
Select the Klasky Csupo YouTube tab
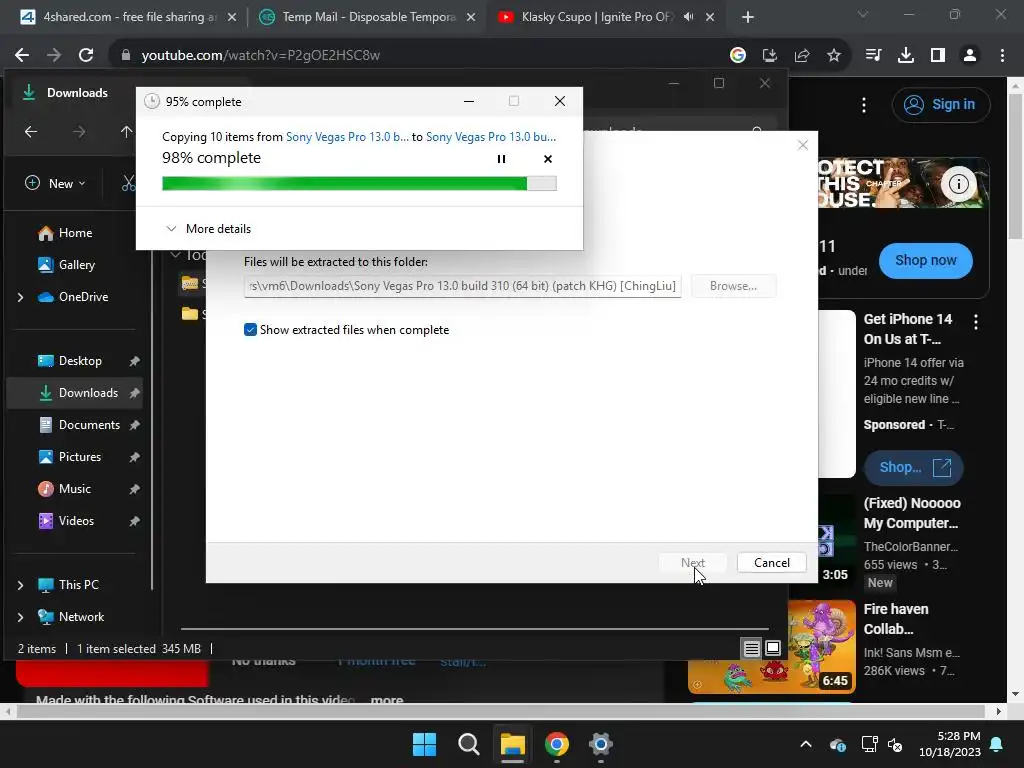point(596,17)
